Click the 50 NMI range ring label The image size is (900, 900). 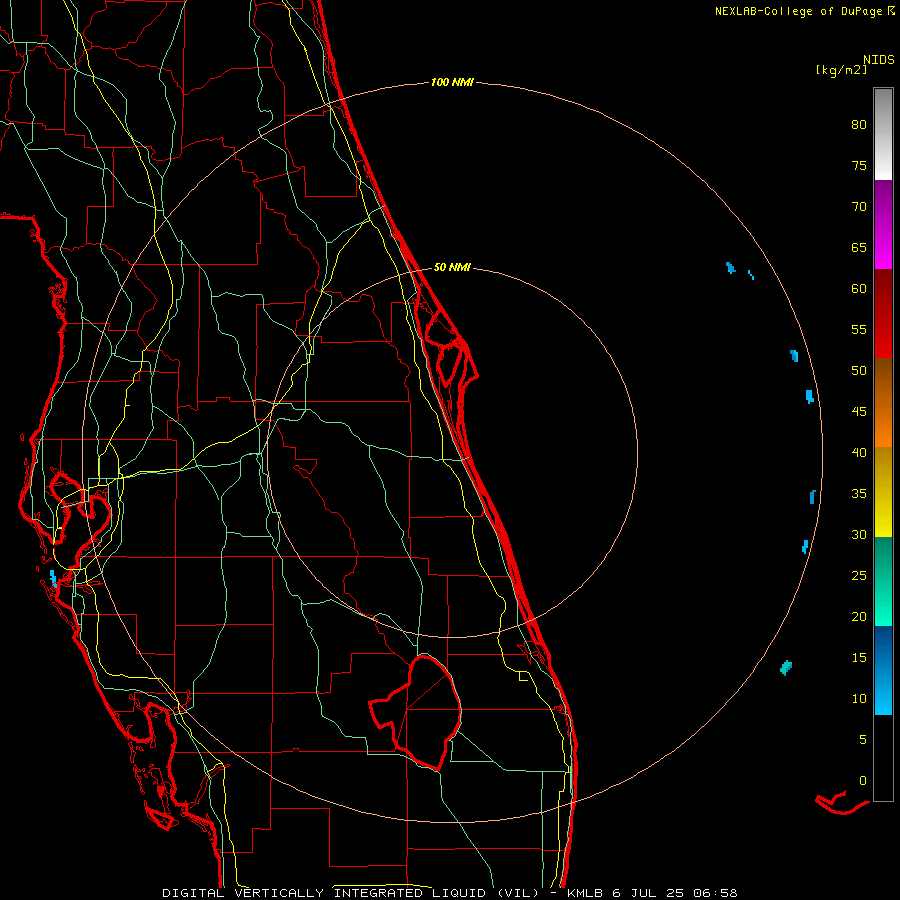click(452, 267)
